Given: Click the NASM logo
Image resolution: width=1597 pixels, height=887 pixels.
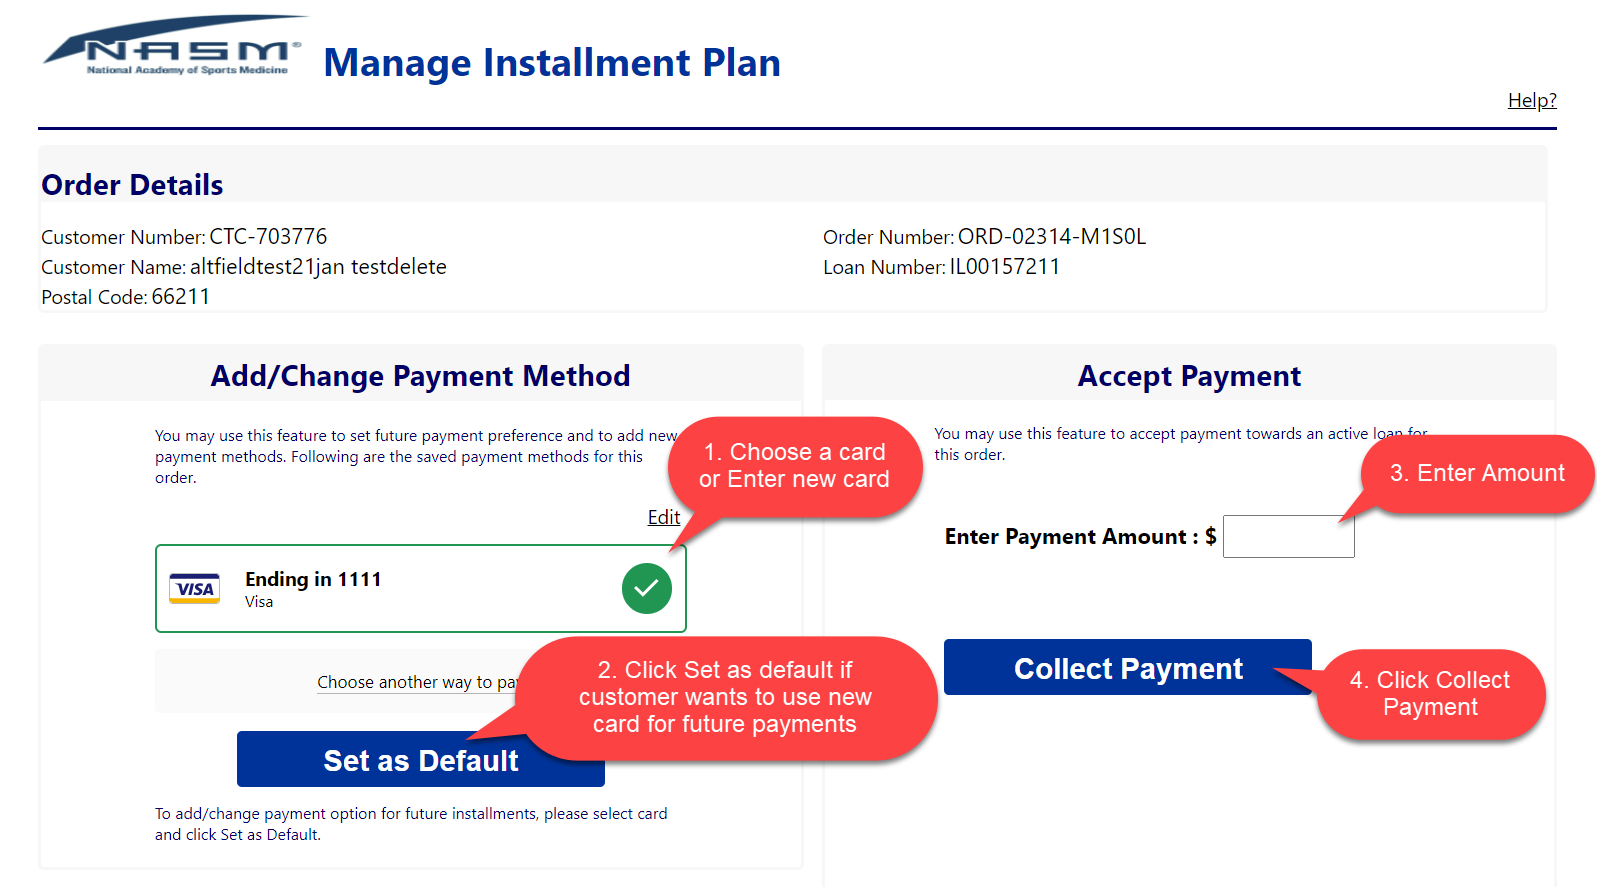Looking at the screenshot, I should [174, 48].
